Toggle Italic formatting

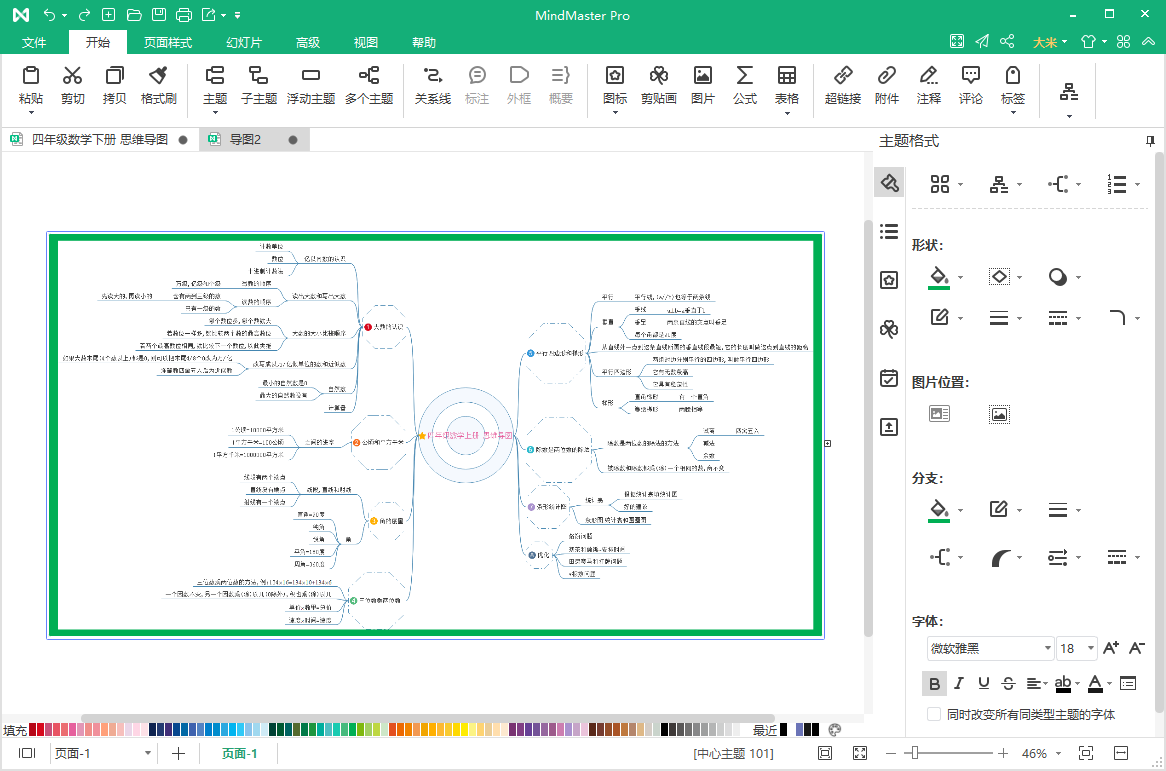[x=959, y=683]
